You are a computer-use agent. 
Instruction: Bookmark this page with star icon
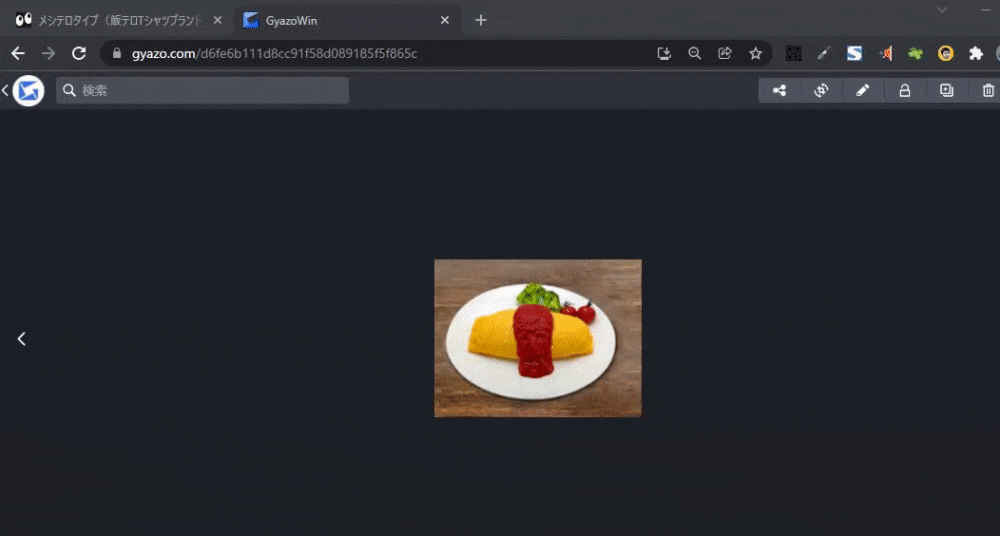coord(756,53)
